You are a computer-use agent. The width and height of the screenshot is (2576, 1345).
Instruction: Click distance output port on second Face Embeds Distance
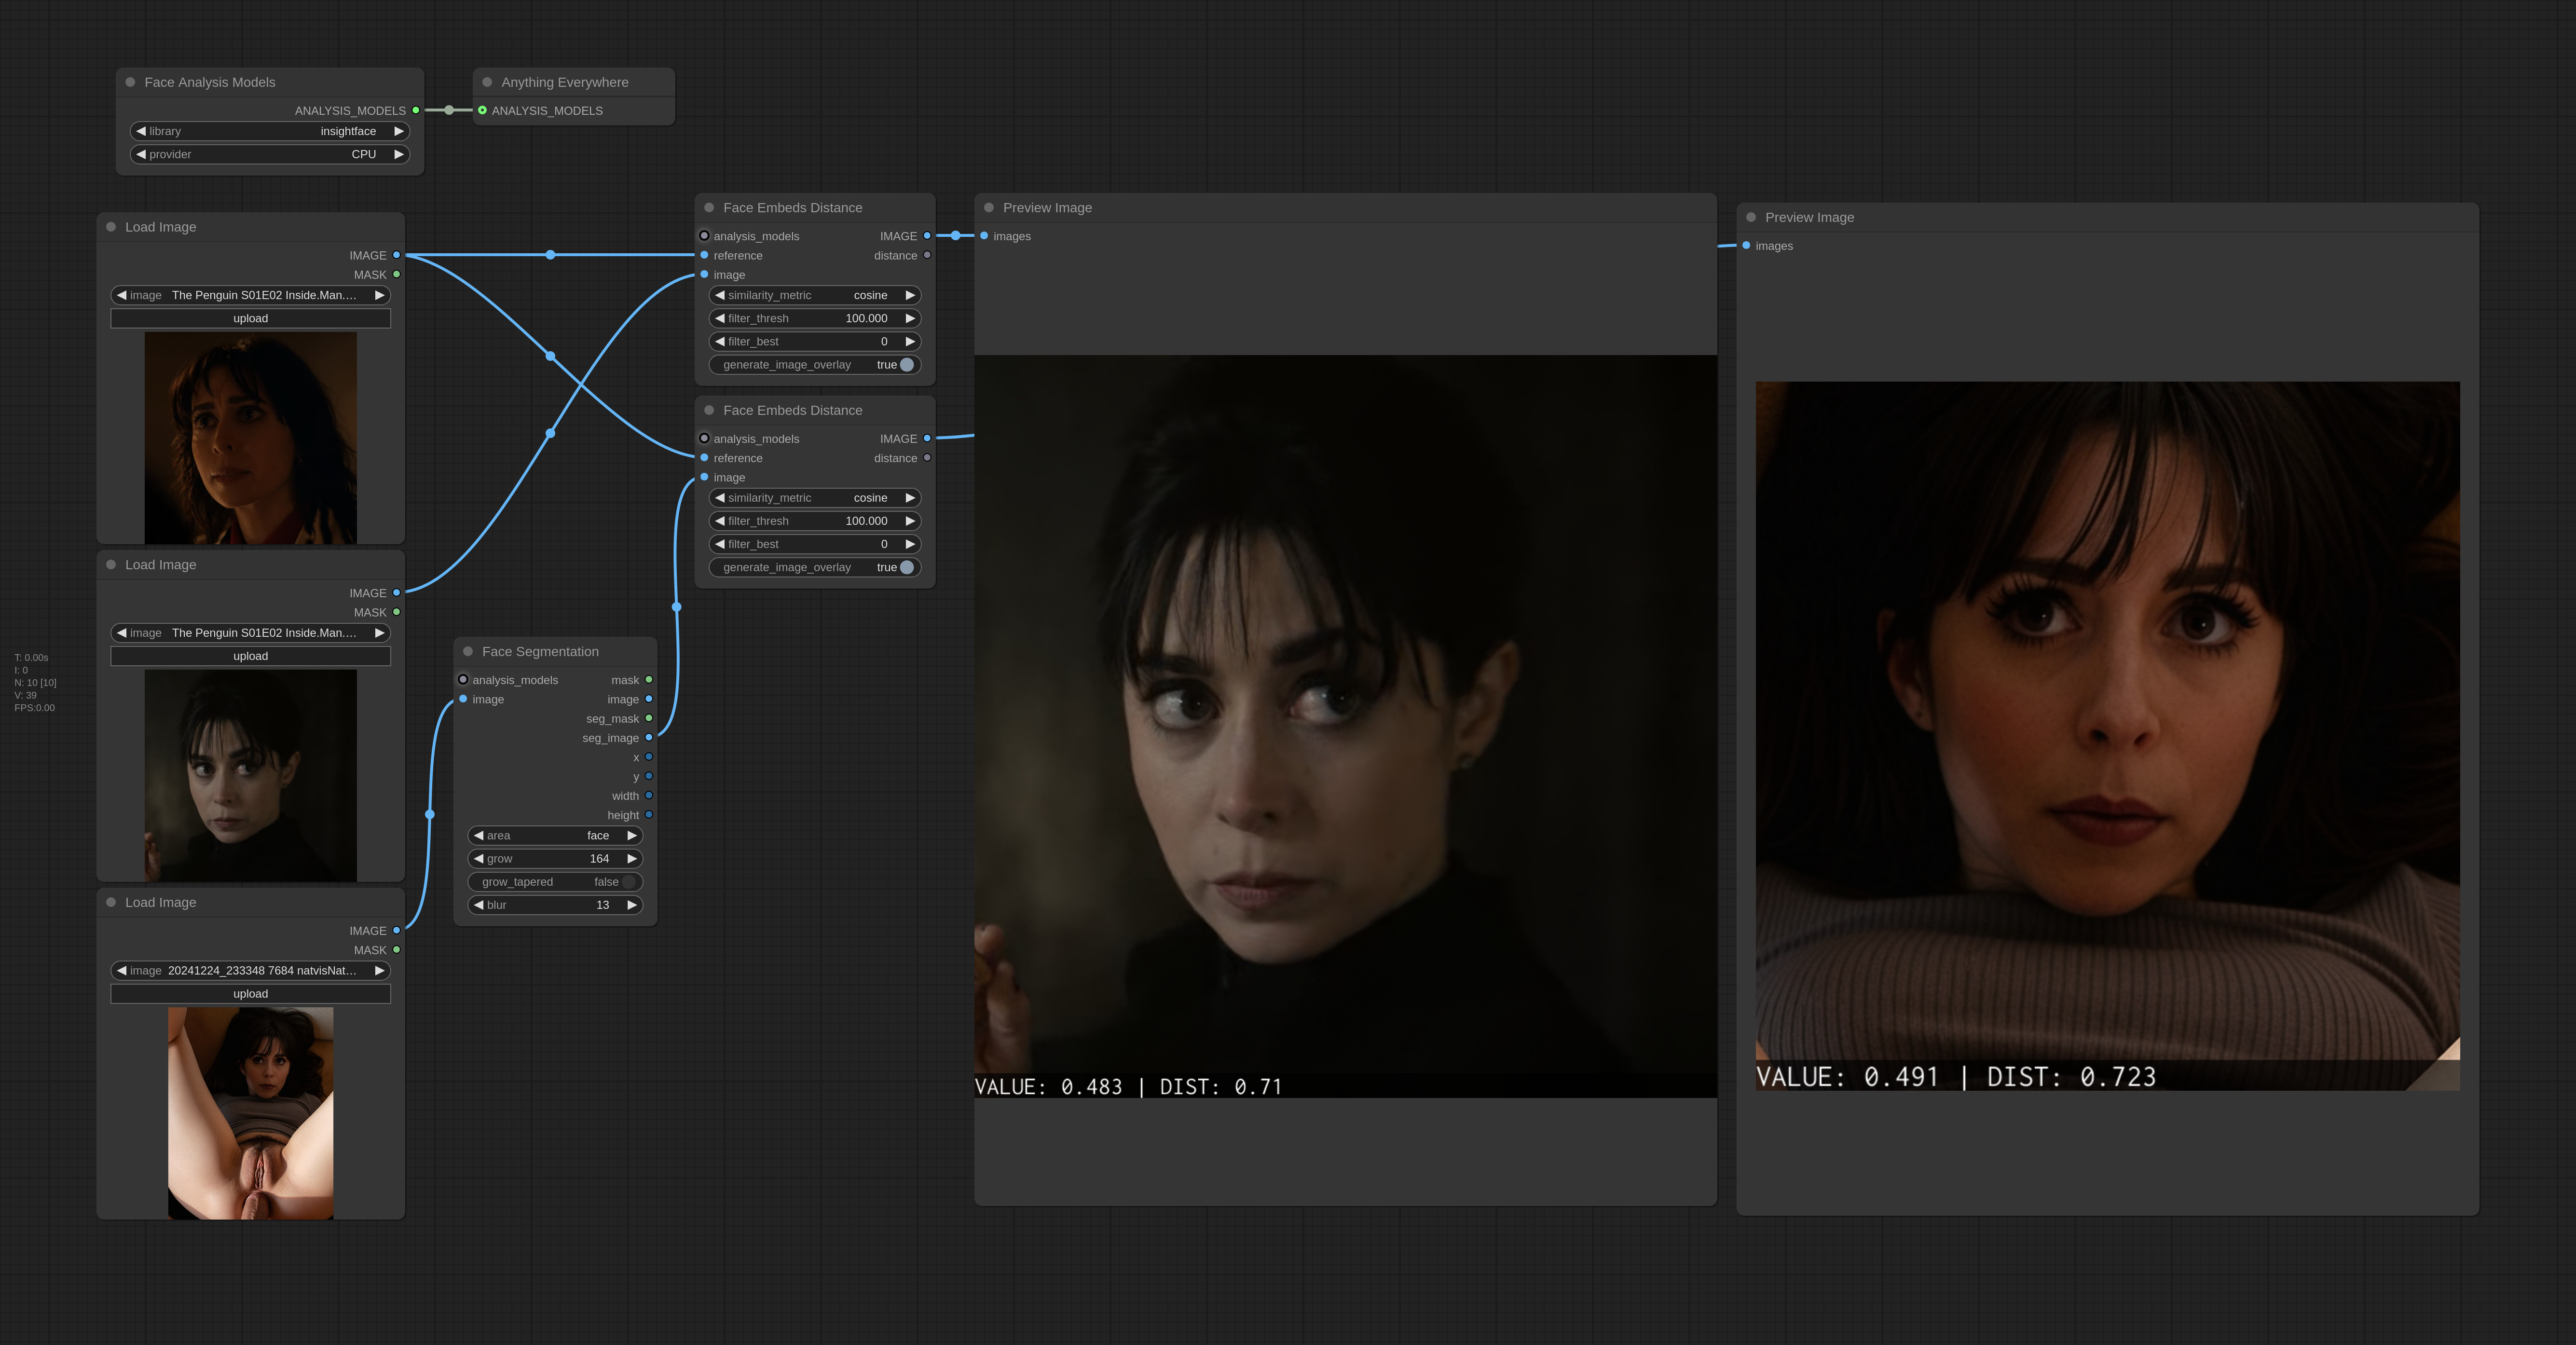tap(927, 458)
